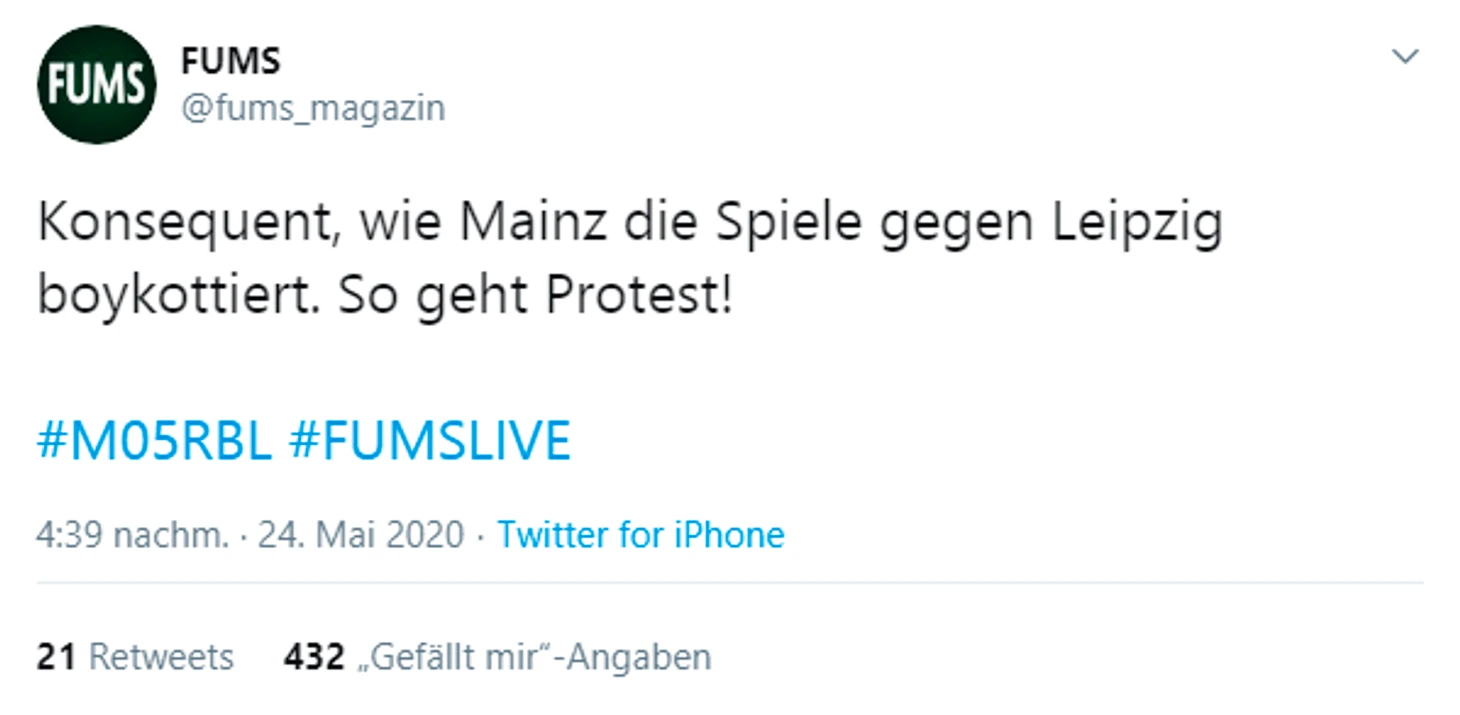
Task: Open the tweet options chevron menu
Action: point(1406,57)
